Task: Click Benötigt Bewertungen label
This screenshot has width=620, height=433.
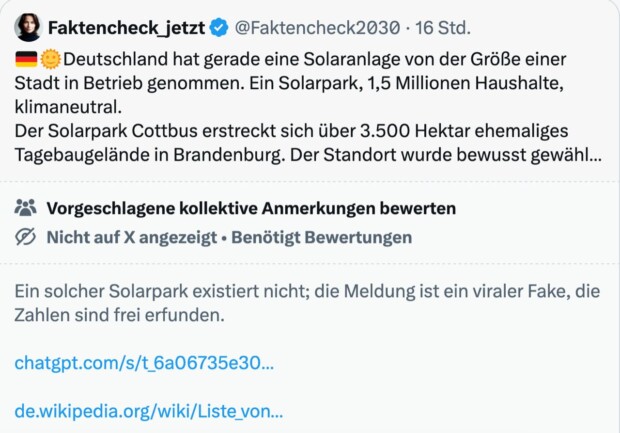Action: point(321,238)
